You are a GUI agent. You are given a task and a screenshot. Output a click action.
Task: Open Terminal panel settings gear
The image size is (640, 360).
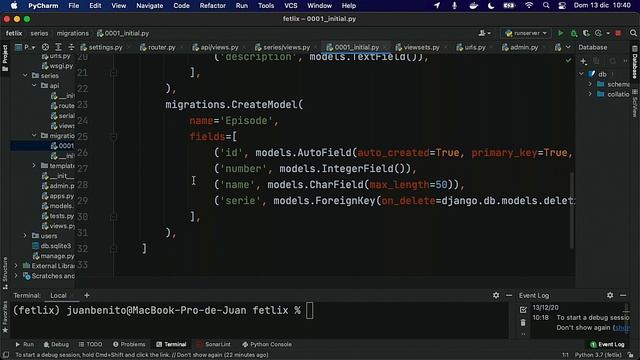pos(496,295)
